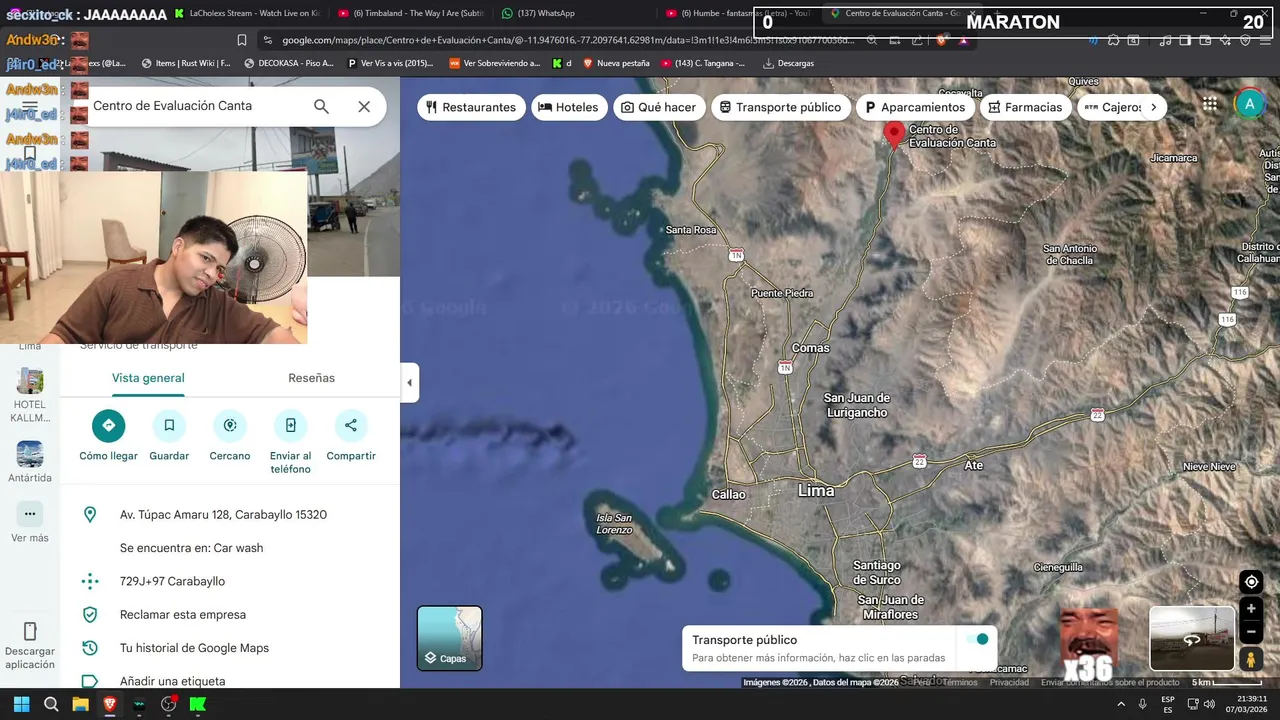Viewport: 1280px width, 720px height.
Task: Select the Vista general tab
Action: pos(148,378)
